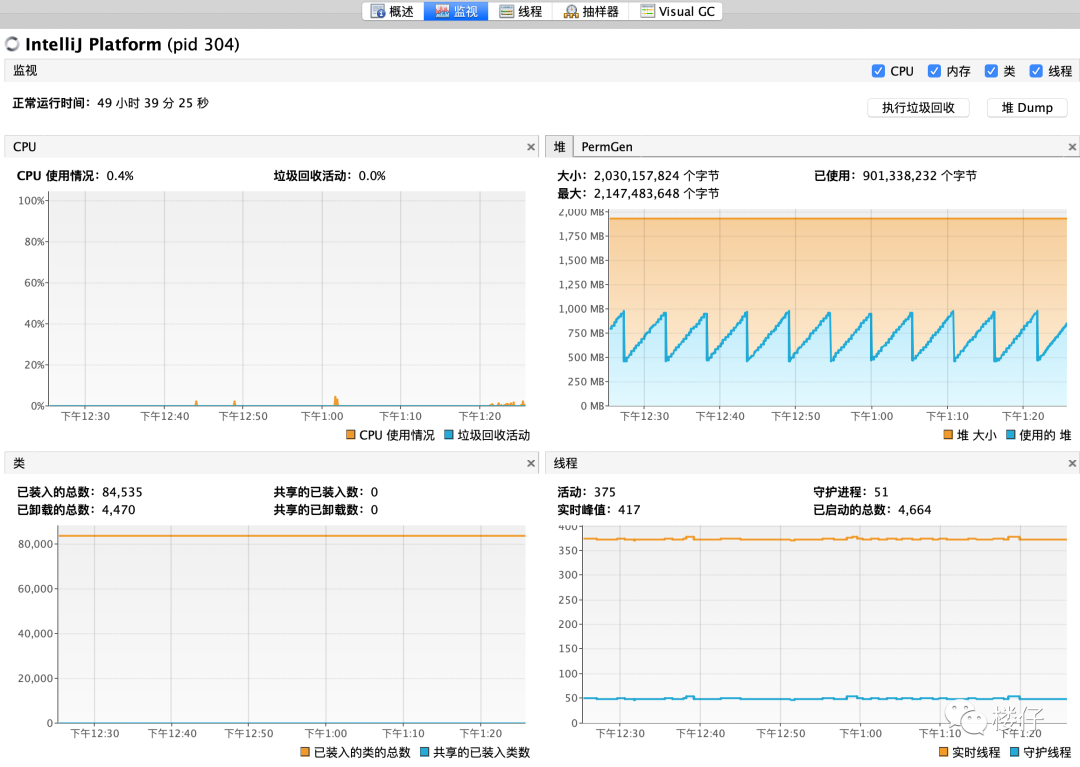Select the PermGen sub-tab

607,147
